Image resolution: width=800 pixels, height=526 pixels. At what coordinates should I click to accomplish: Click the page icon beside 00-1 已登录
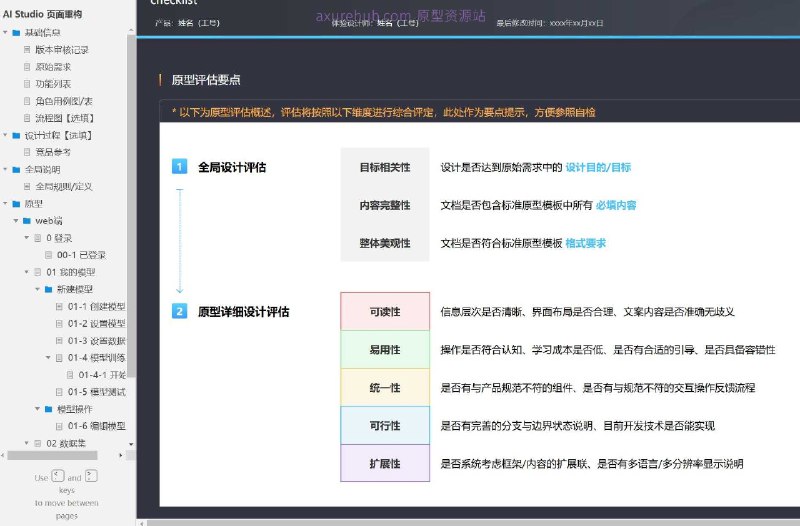pos(48,255)
